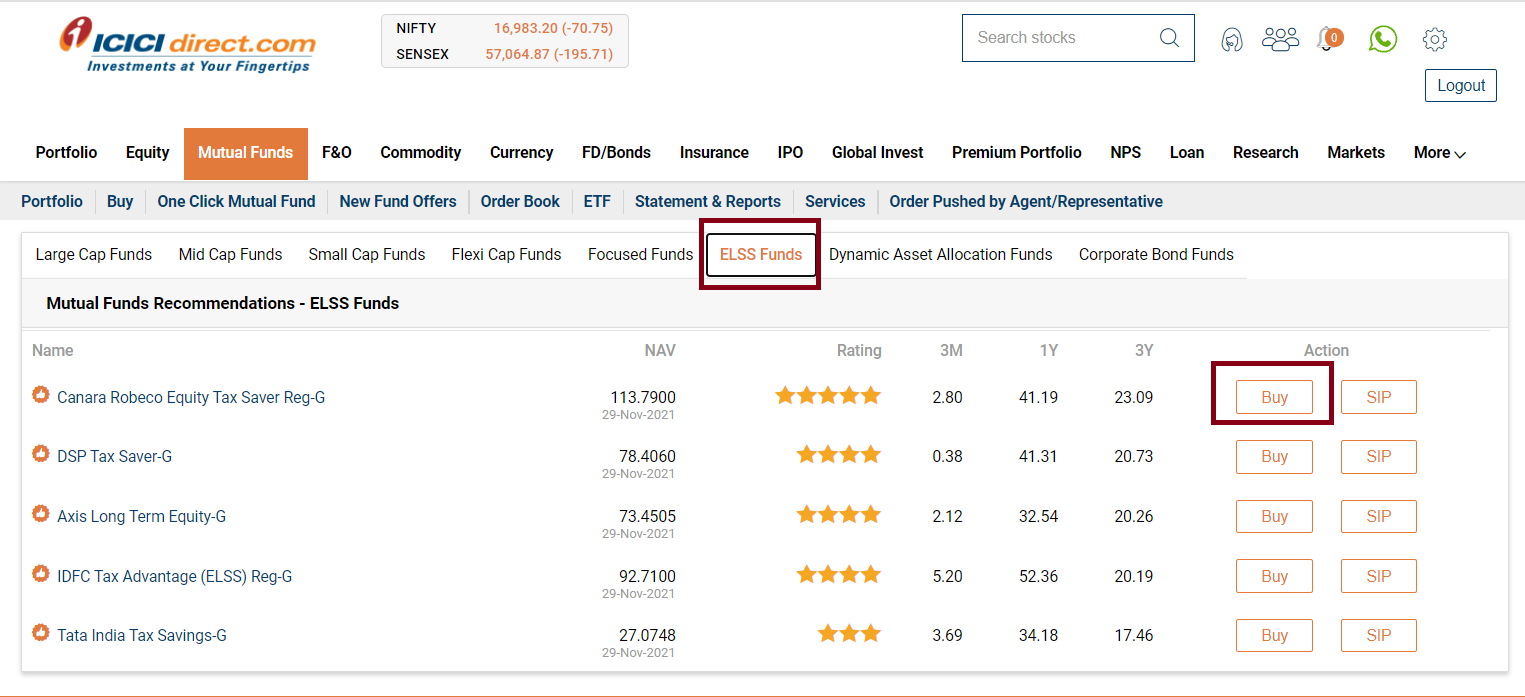Open the notifications bell icon
The image size is (1525, 697).
pos(1329,39)
